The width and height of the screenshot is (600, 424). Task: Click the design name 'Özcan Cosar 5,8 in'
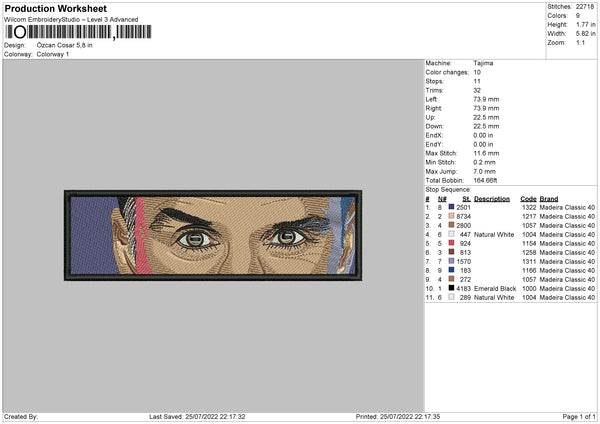(x=64, y=45)
